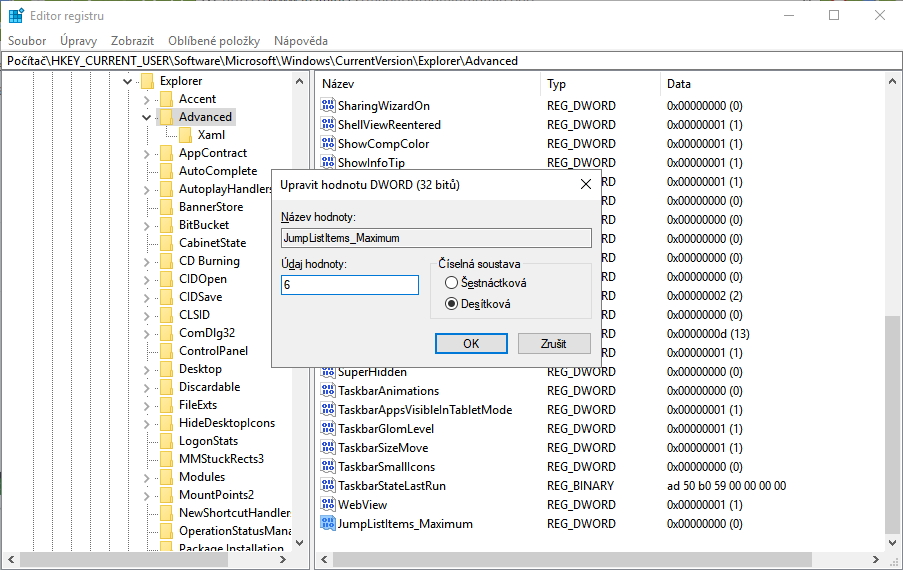The height and width of the screenshot is (570, 903).
Task: Click the ShellViewReentered value icon
Action: [328, 124]
